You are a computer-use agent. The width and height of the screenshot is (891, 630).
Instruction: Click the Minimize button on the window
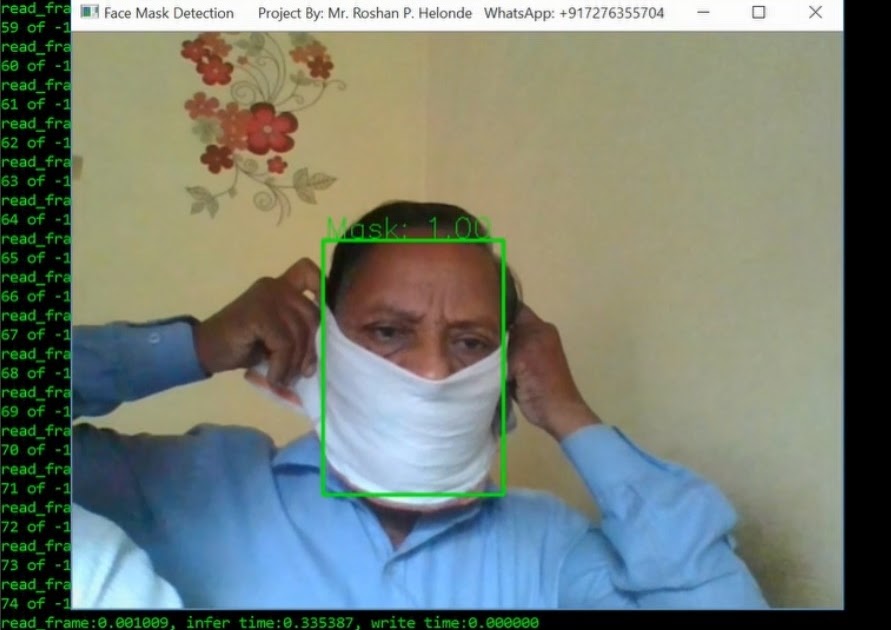[x=704, y=14]
